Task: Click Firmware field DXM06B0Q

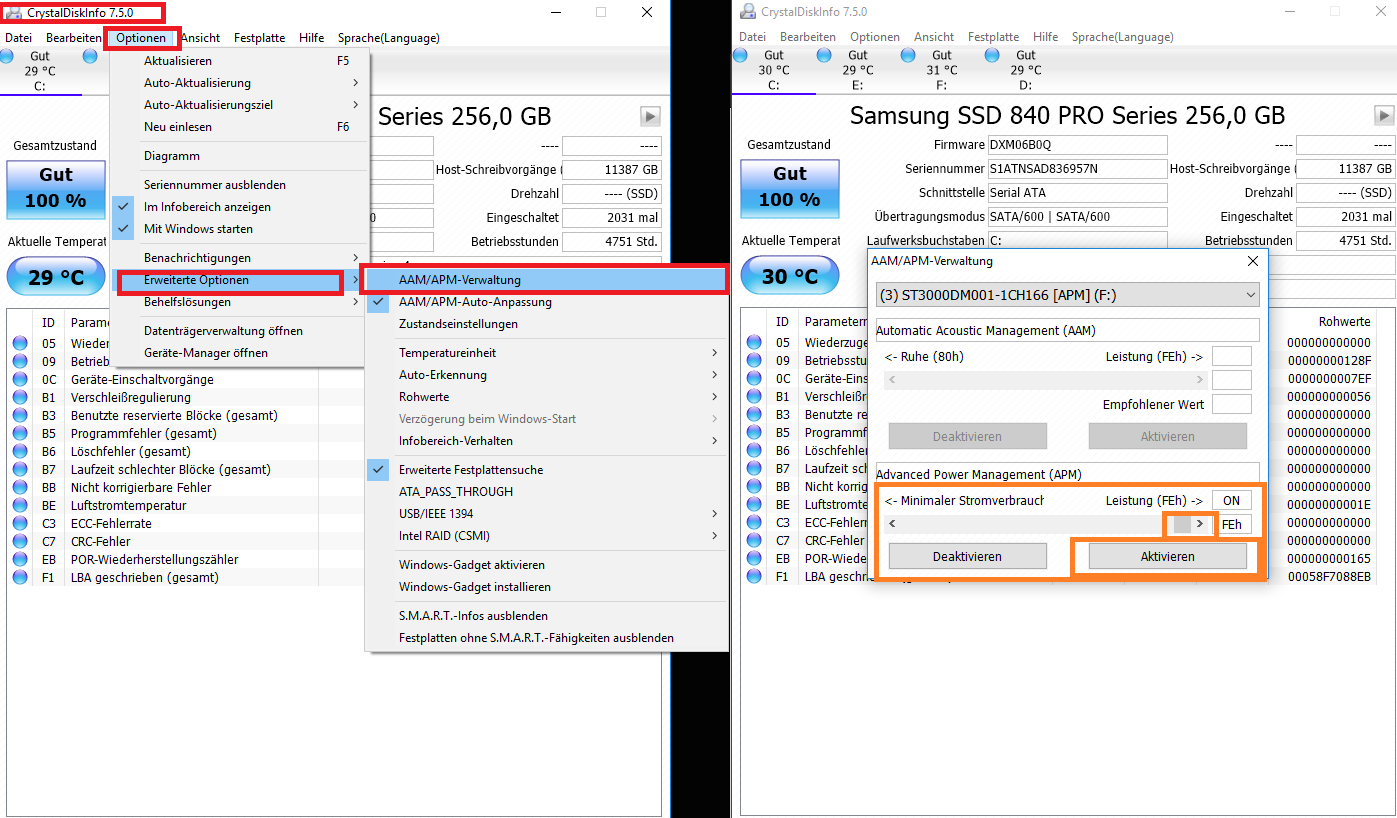Action: [x=1077, y=144]
